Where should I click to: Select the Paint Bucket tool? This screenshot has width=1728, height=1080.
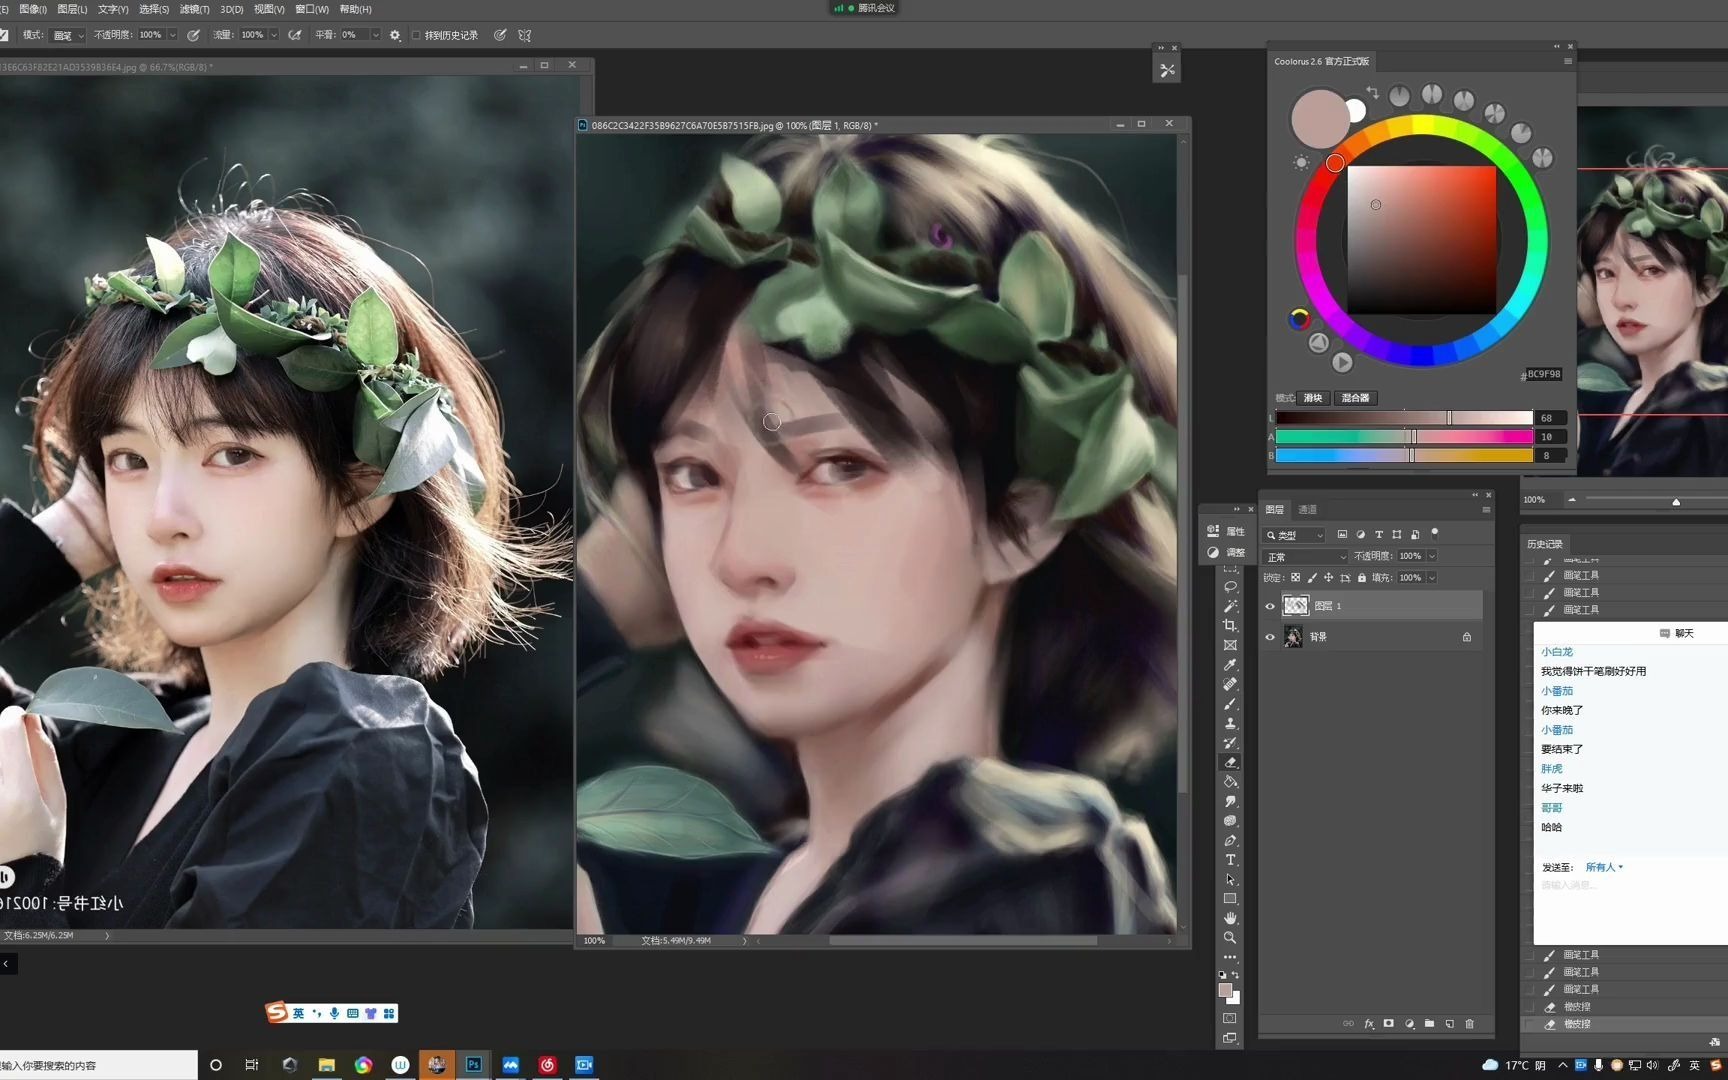tap(1230, 782)
